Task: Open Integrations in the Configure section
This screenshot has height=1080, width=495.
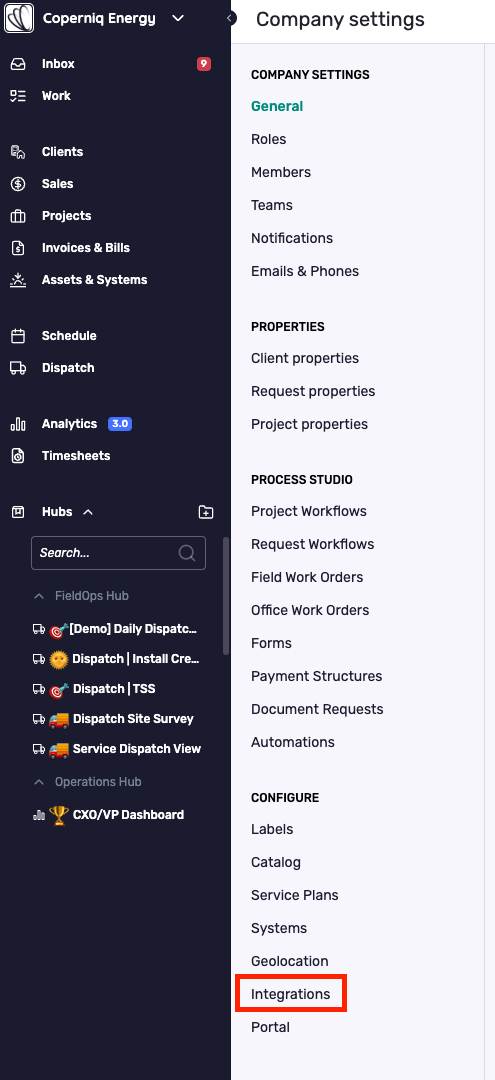Action: click(x=291, y=995)
